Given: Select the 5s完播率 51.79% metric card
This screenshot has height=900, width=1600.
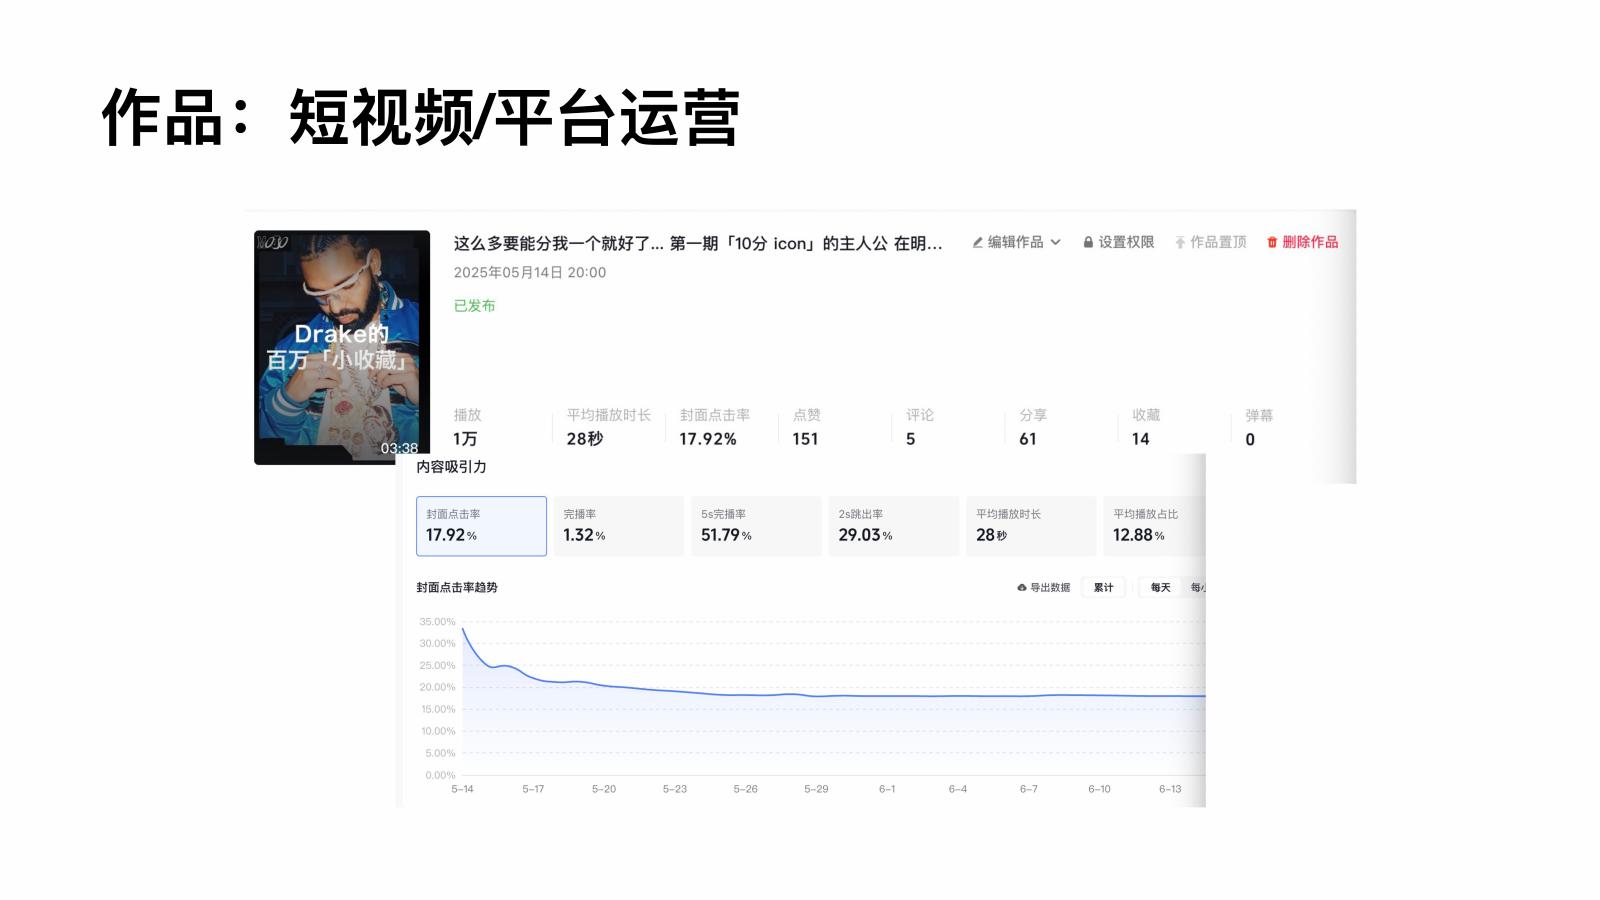Looking at the screenshot, I should (756, 526).
